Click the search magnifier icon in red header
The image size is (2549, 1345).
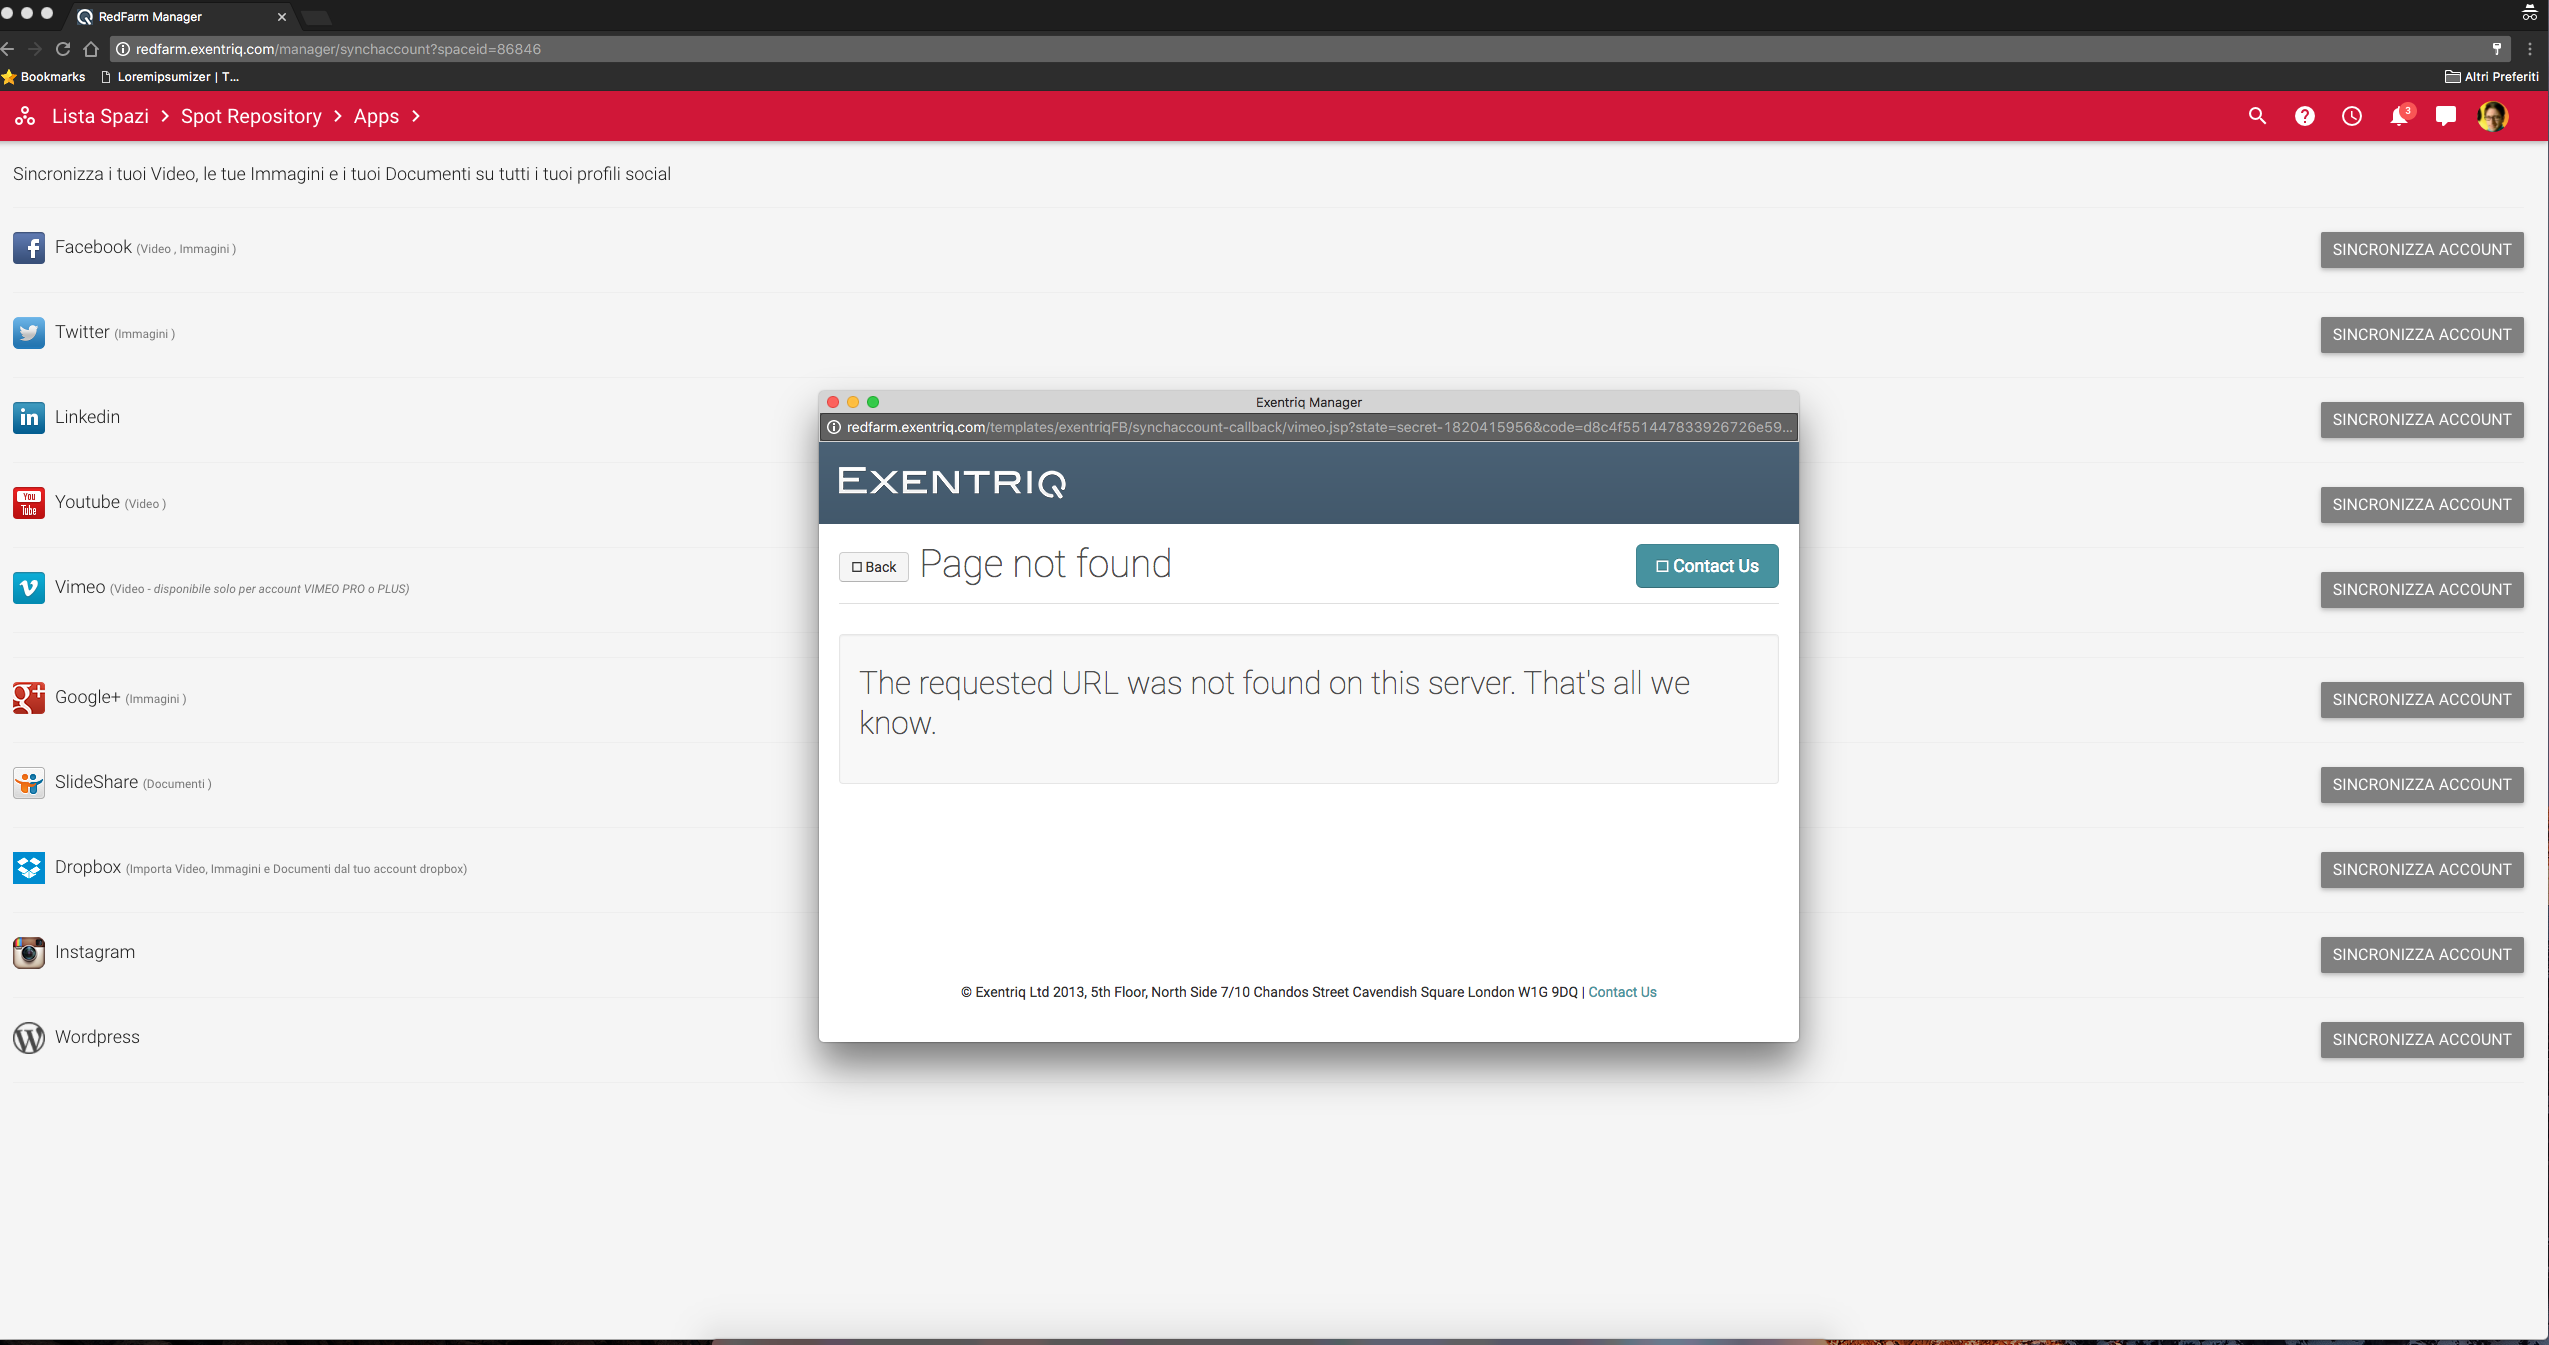click(2257, 116)
